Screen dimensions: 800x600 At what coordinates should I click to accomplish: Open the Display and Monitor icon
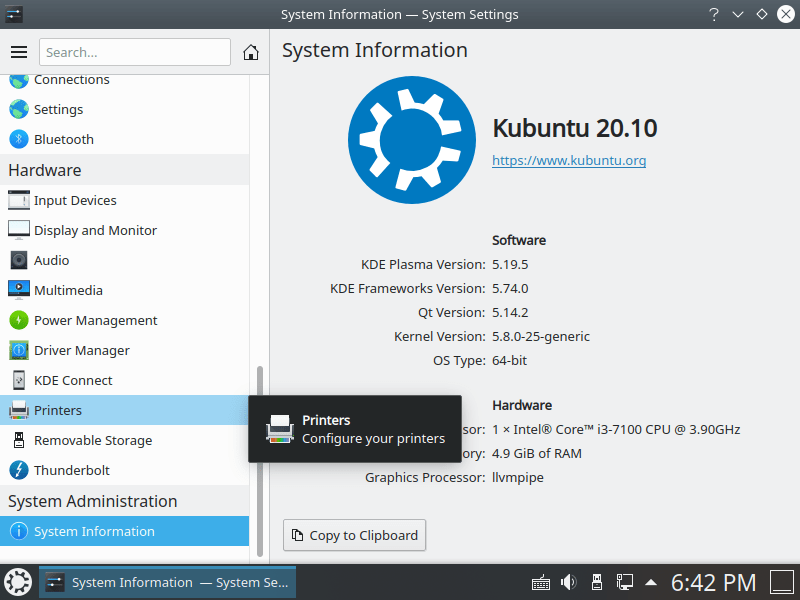(19, 230)
